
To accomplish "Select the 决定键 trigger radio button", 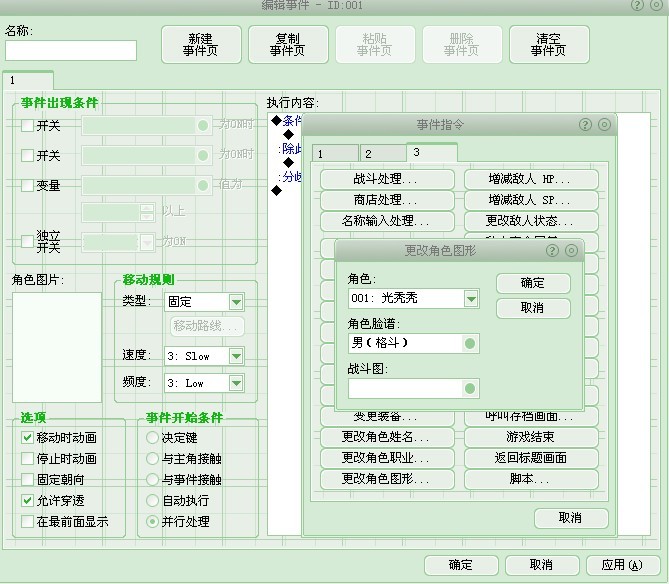I will (x=152, y=438).
